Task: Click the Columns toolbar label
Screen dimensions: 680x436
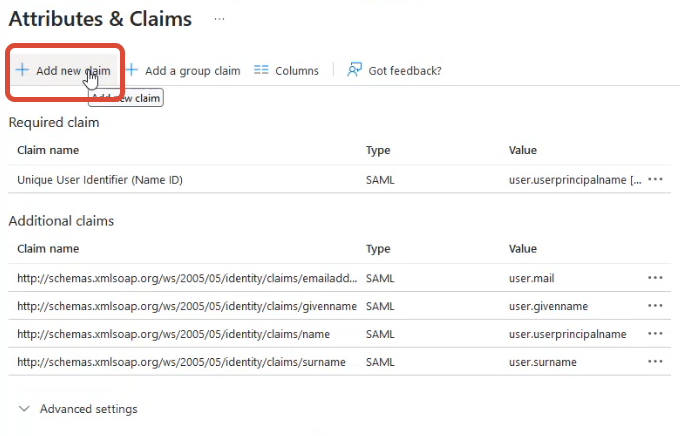Action: [297, 71]
